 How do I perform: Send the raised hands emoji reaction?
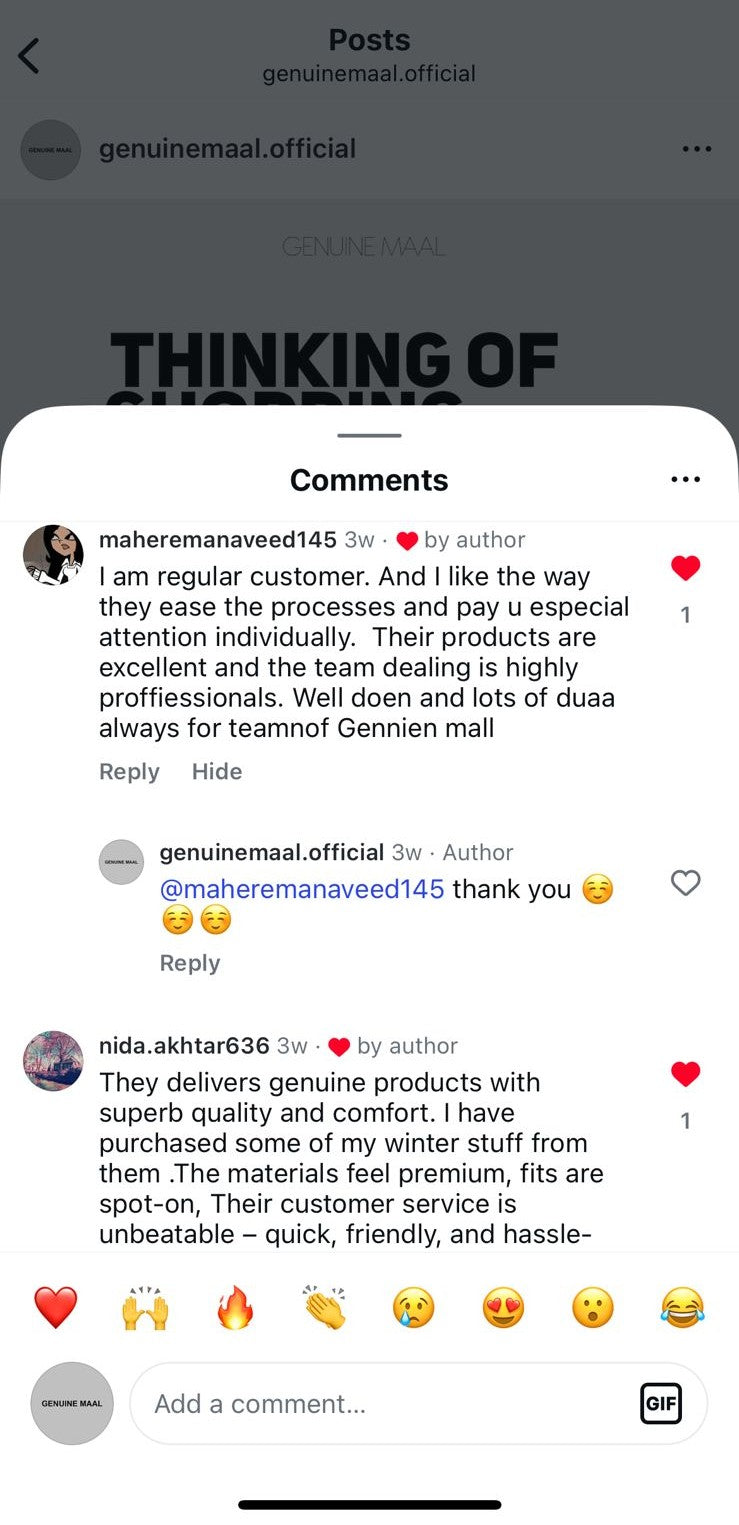point(145,1307)
